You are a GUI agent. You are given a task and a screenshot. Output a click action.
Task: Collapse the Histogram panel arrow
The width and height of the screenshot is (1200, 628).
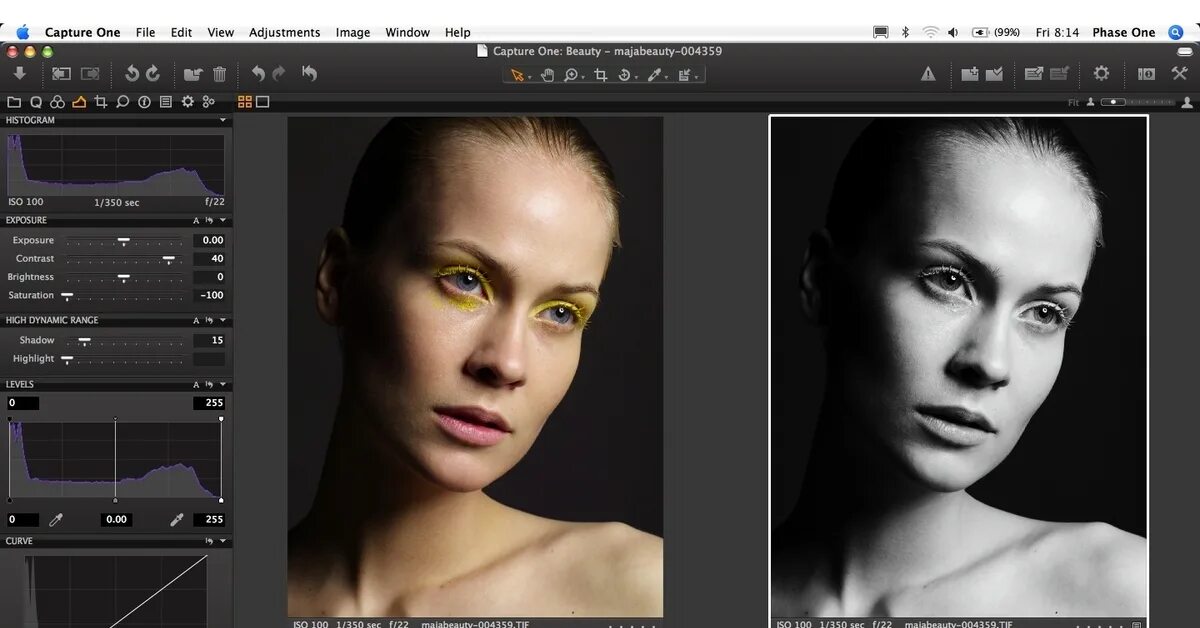click(x=224, y=121)
